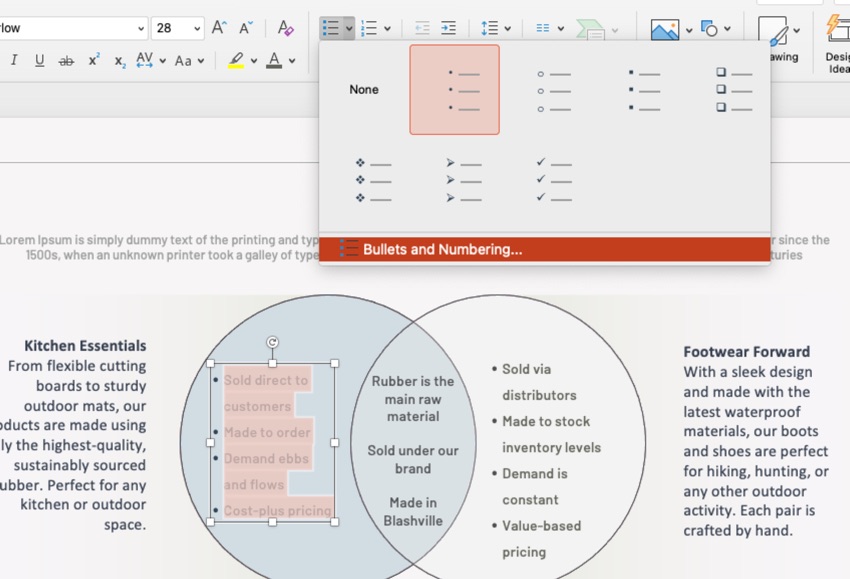Open the font size dropdown
Viewport: 850px width, 579px height.
click(x=195, y=27)
